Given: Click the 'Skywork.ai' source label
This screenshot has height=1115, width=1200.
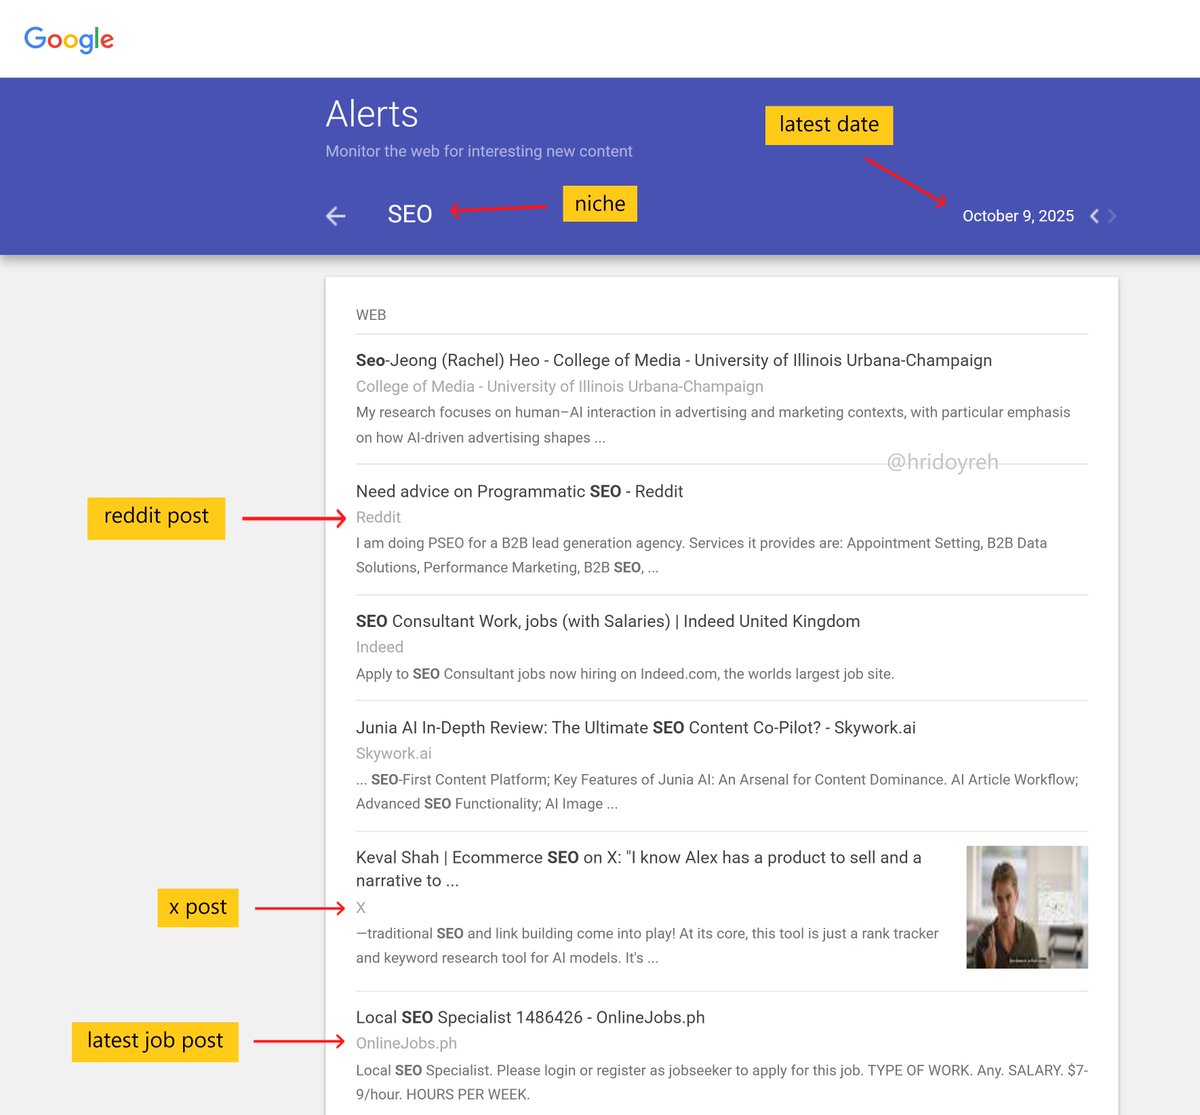Looking at the screenshot, I should 394,753.
